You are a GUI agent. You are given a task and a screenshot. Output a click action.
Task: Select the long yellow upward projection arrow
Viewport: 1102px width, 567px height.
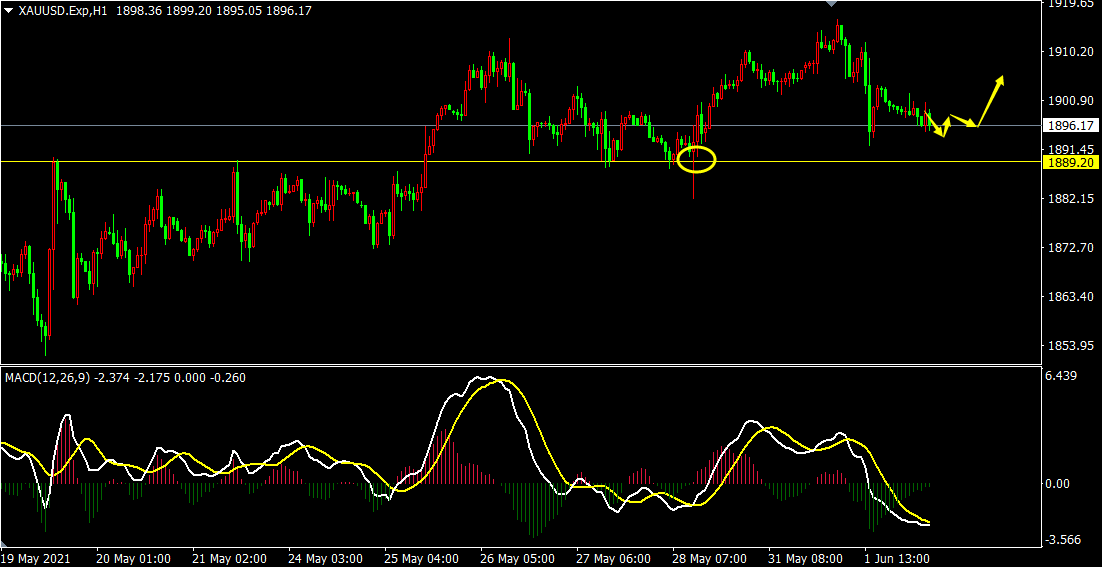point(991,100)
